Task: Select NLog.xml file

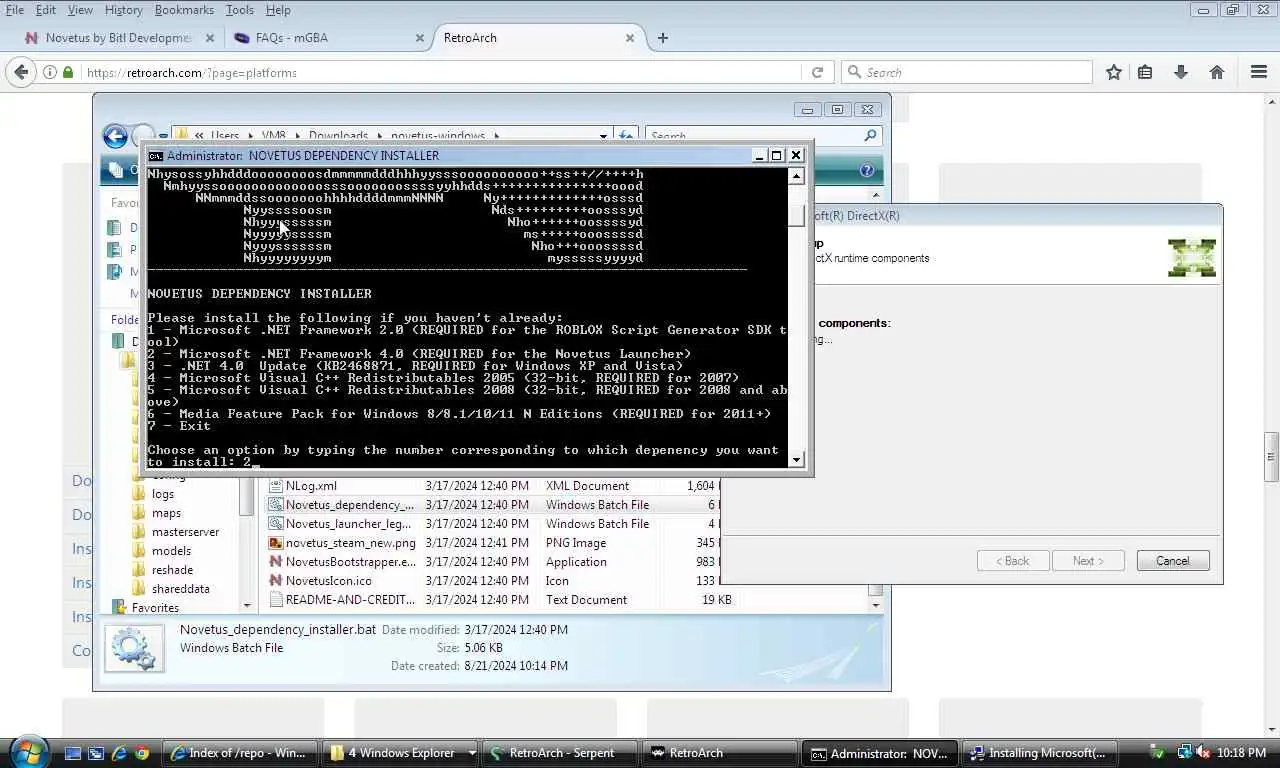Action: coord(311,486)
